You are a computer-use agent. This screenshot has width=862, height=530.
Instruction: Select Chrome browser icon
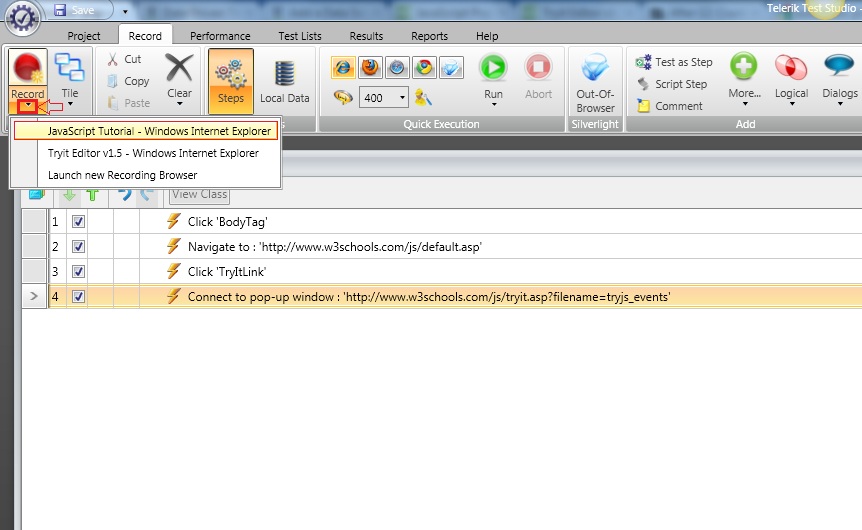coord(424,68)
